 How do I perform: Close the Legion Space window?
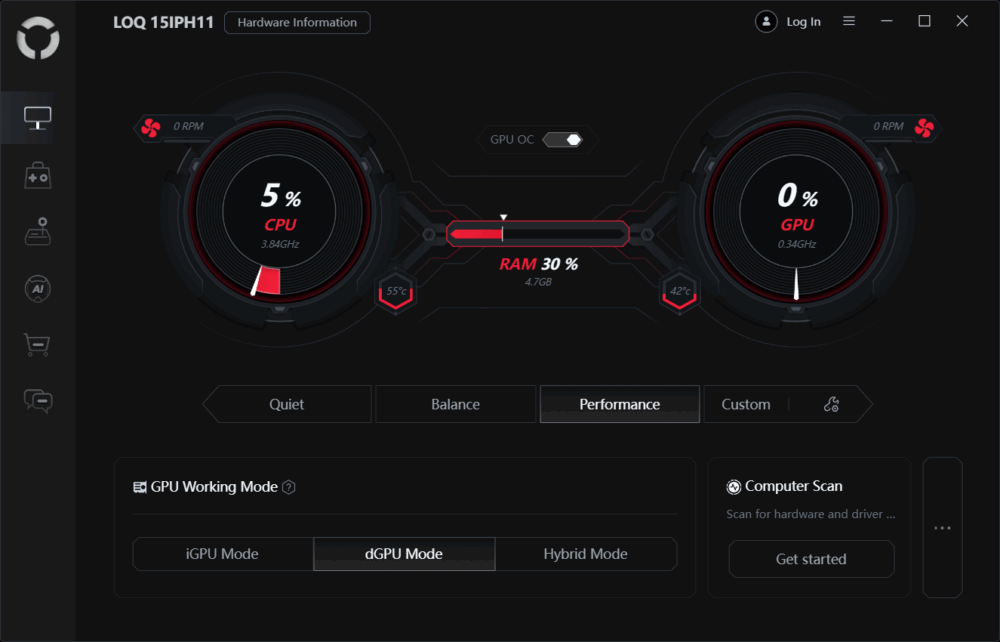(962, 21)
